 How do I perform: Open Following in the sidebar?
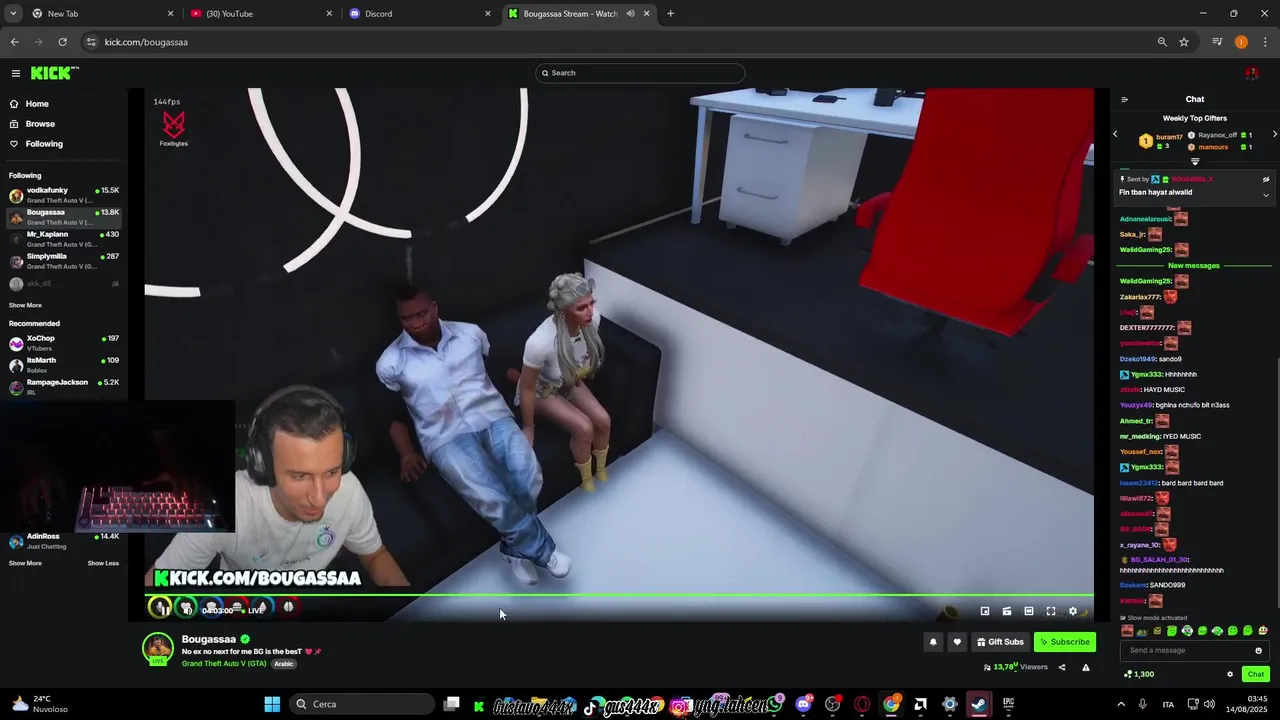pos(44,144)
